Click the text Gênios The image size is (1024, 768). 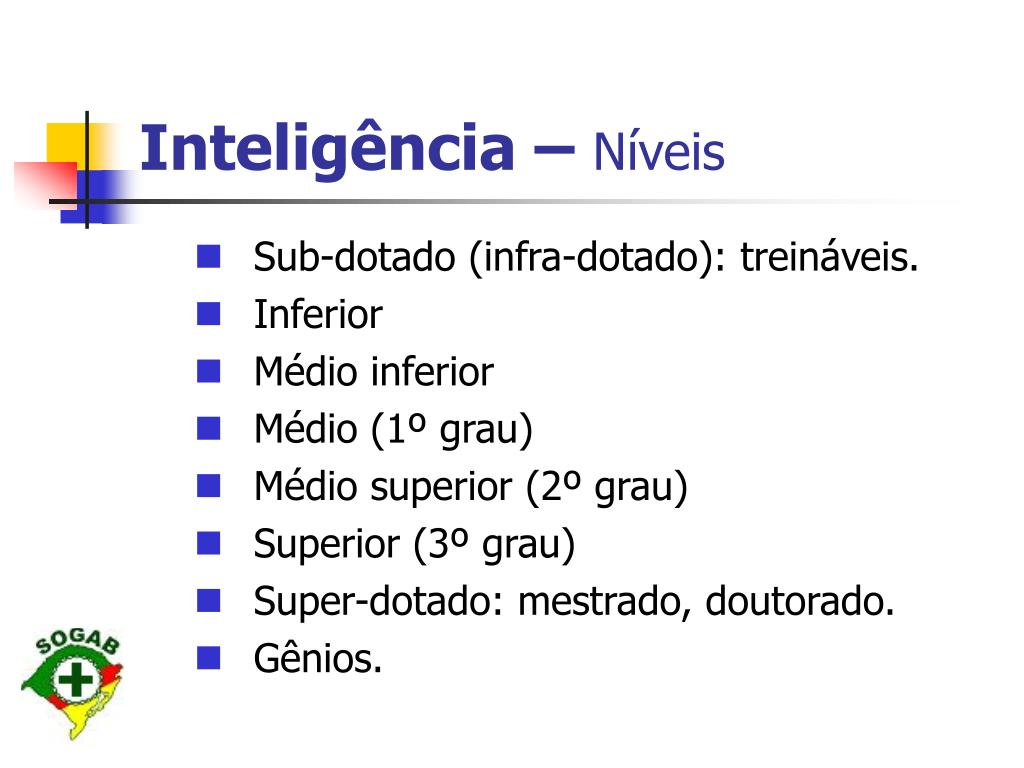pos(317,657)
